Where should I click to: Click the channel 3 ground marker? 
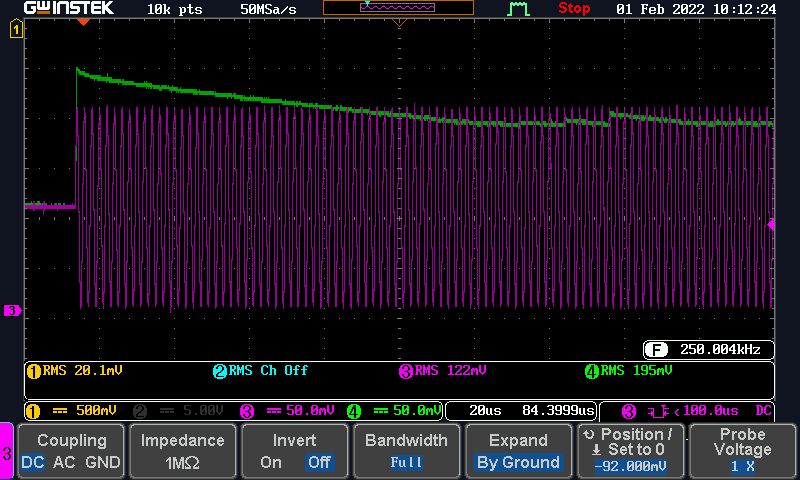pyautogui.click(x=11, y=310)
